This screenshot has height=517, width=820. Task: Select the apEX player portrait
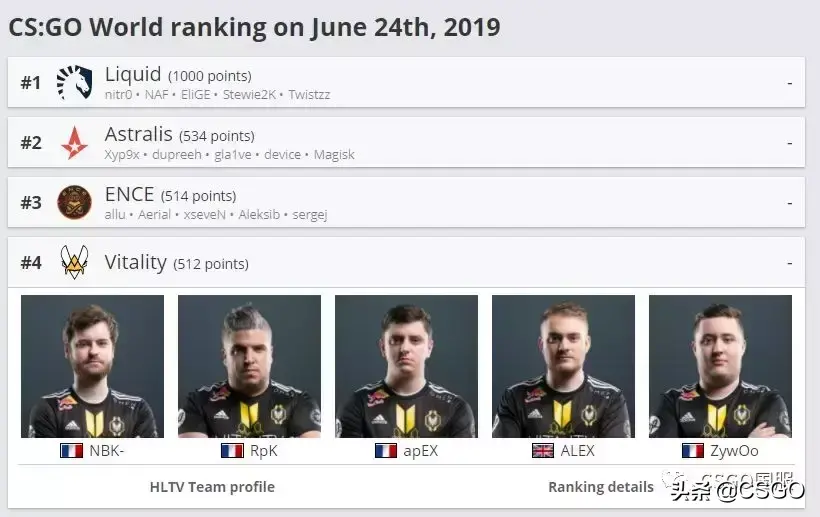[x=406, y=366]
